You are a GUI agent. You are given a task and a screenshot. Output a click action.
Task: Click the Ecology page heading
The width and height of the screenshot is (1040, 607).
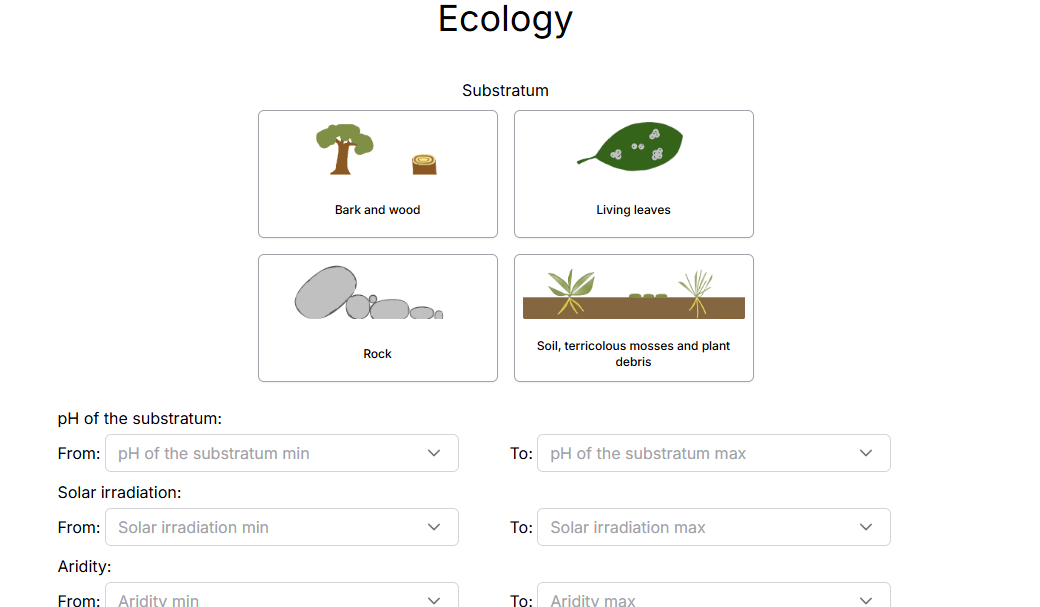coord(505,19)
